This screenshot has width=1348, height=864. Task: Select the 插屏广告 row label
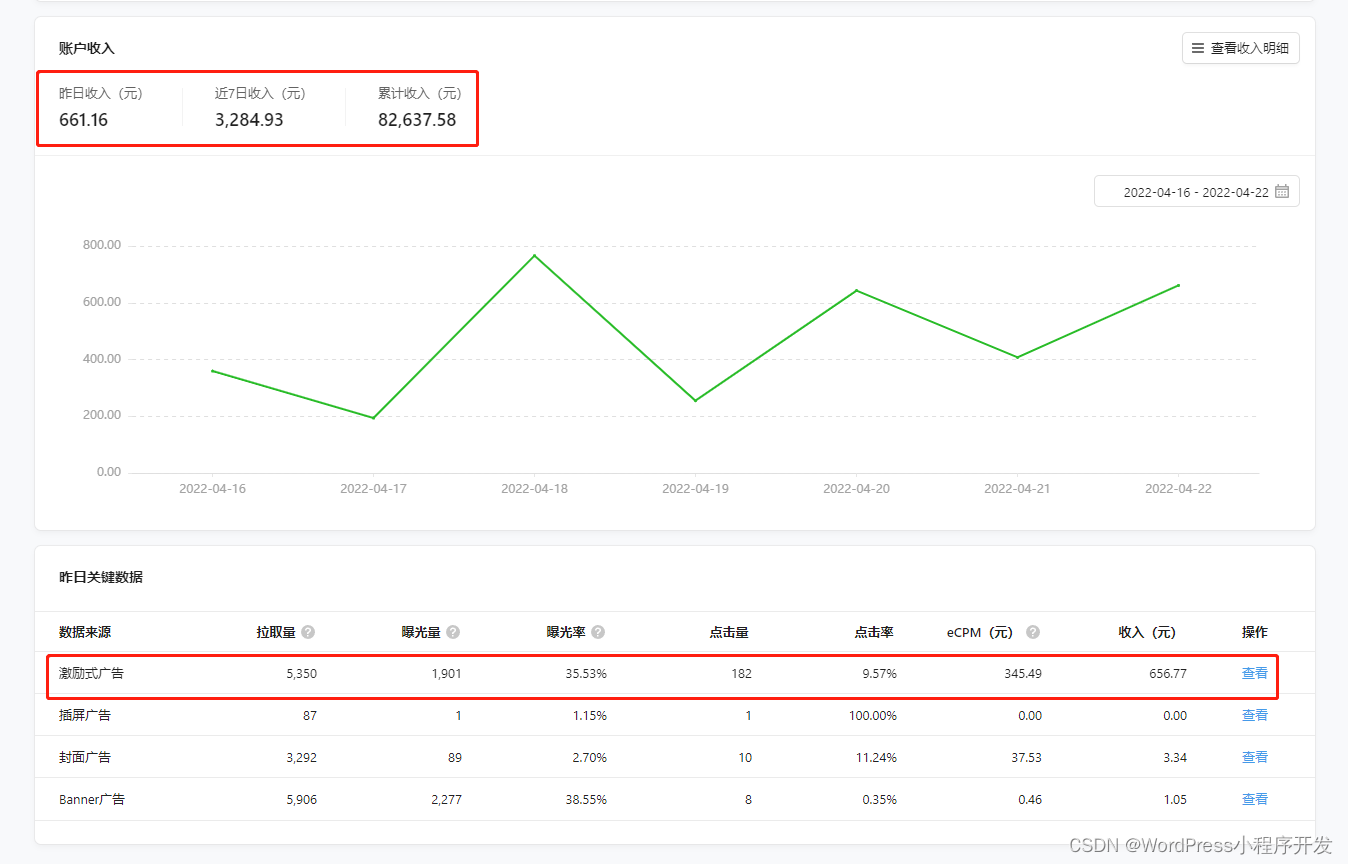click(x=85, y=716)
